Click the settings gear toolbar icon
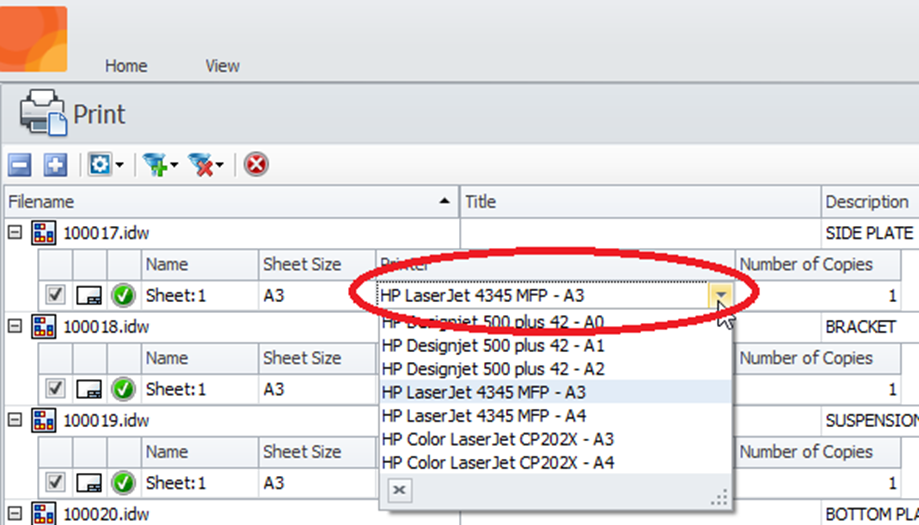 coord(99,165)
